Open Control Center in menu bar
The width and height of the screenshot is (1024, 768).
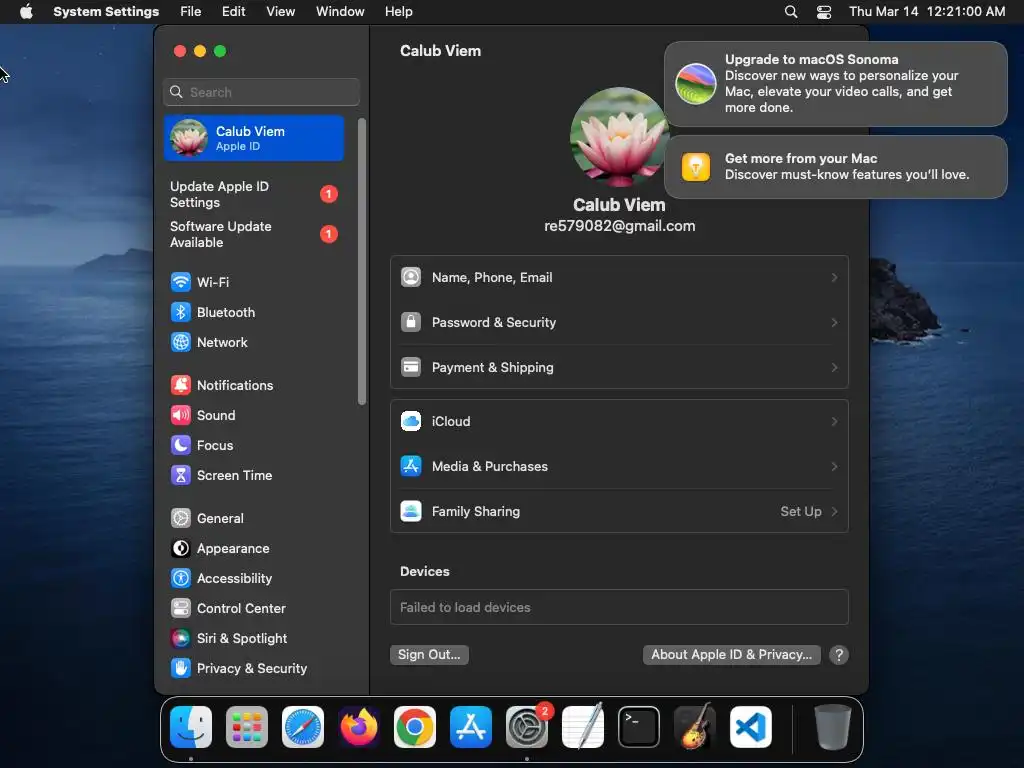[x=824, y=12]
